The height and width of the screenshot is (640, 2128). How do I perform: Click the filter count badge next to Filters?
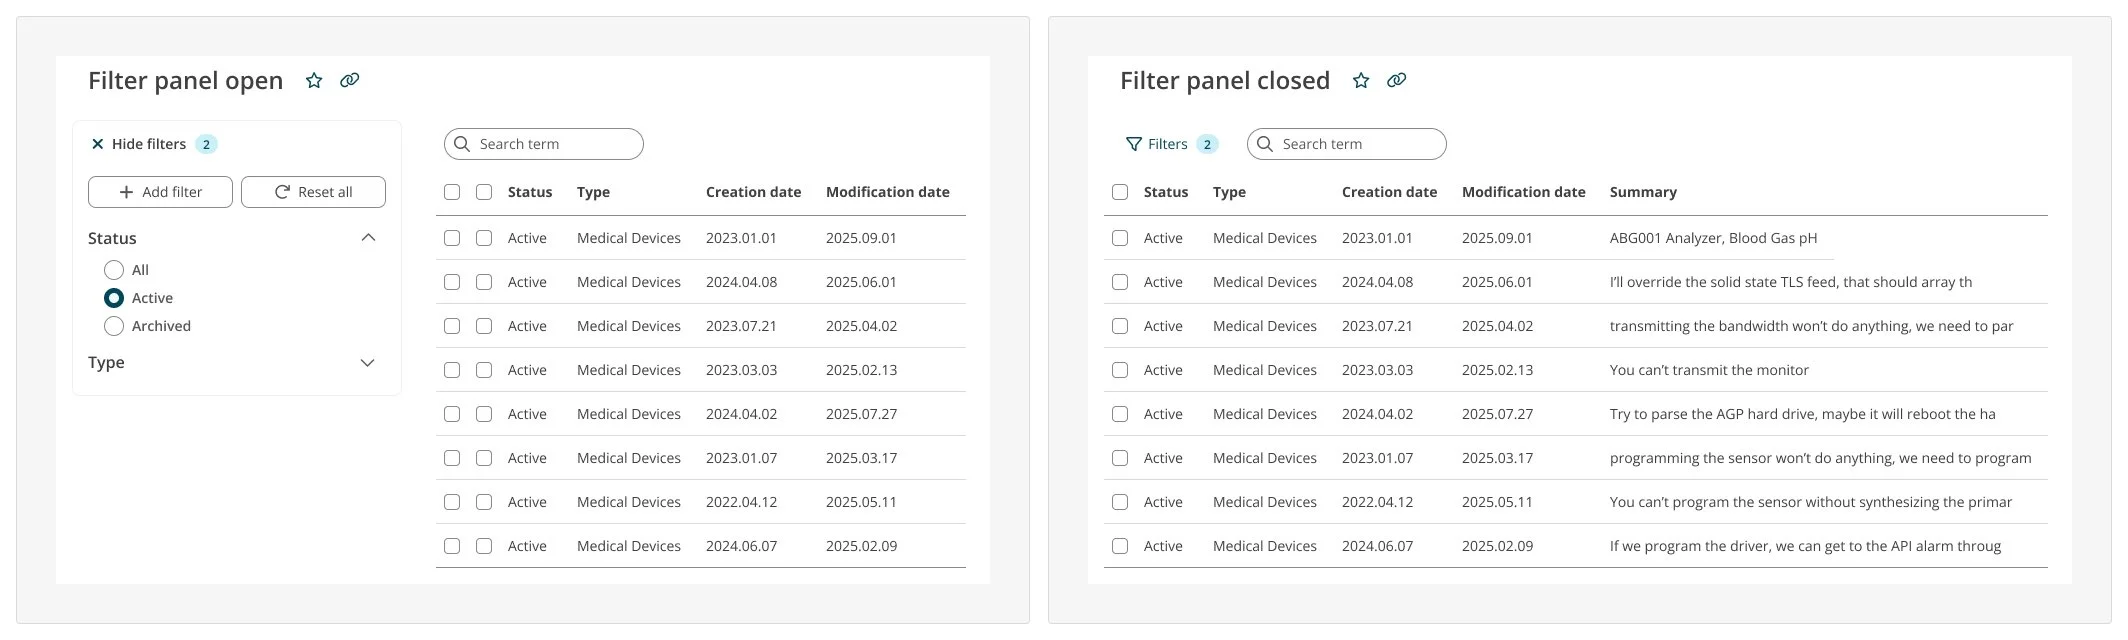(x=1207, y=144)
